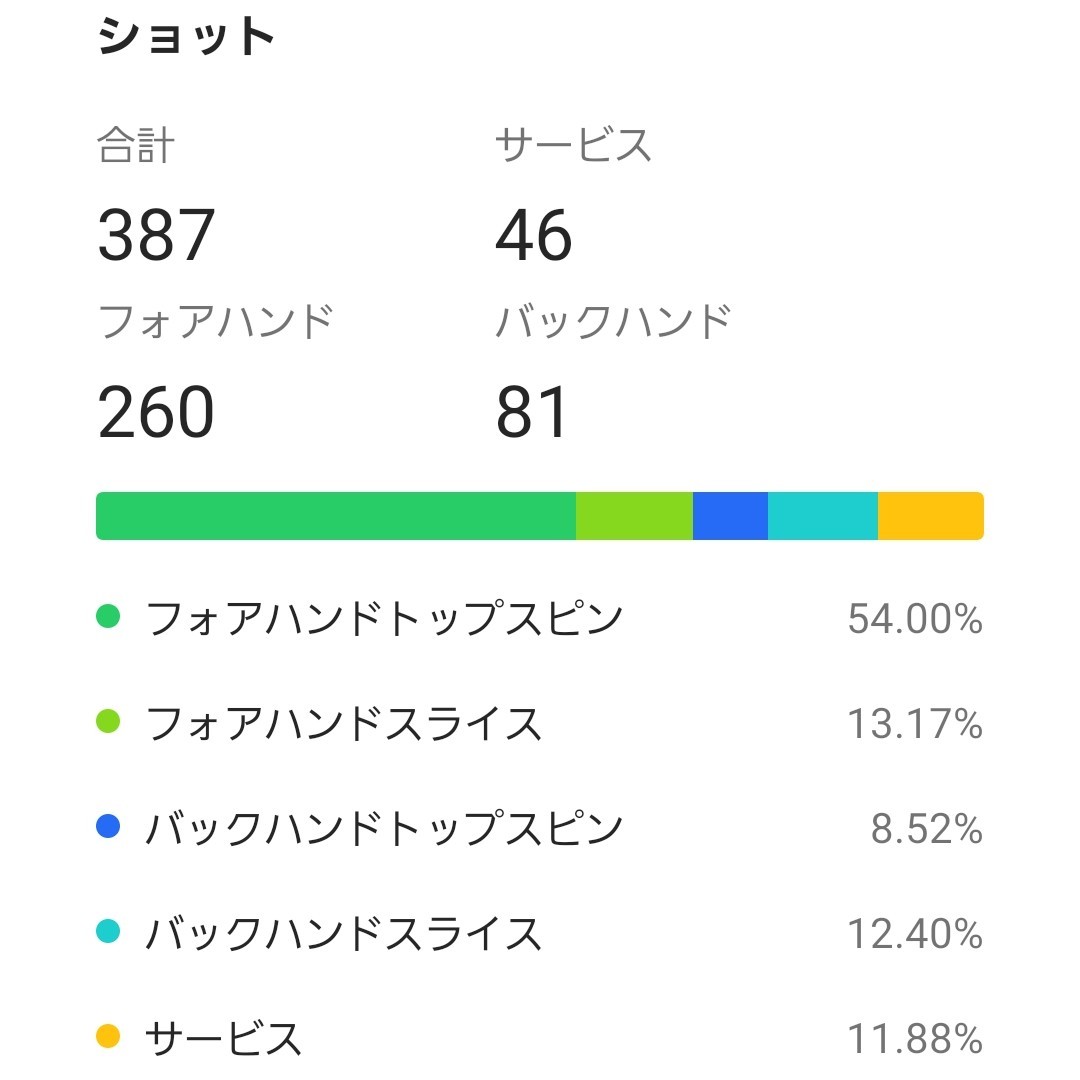Tap the 合計 total count 387
The width and height of the screenshot is (1080, 1080).
pyautogui.click(x=157, y=236)
